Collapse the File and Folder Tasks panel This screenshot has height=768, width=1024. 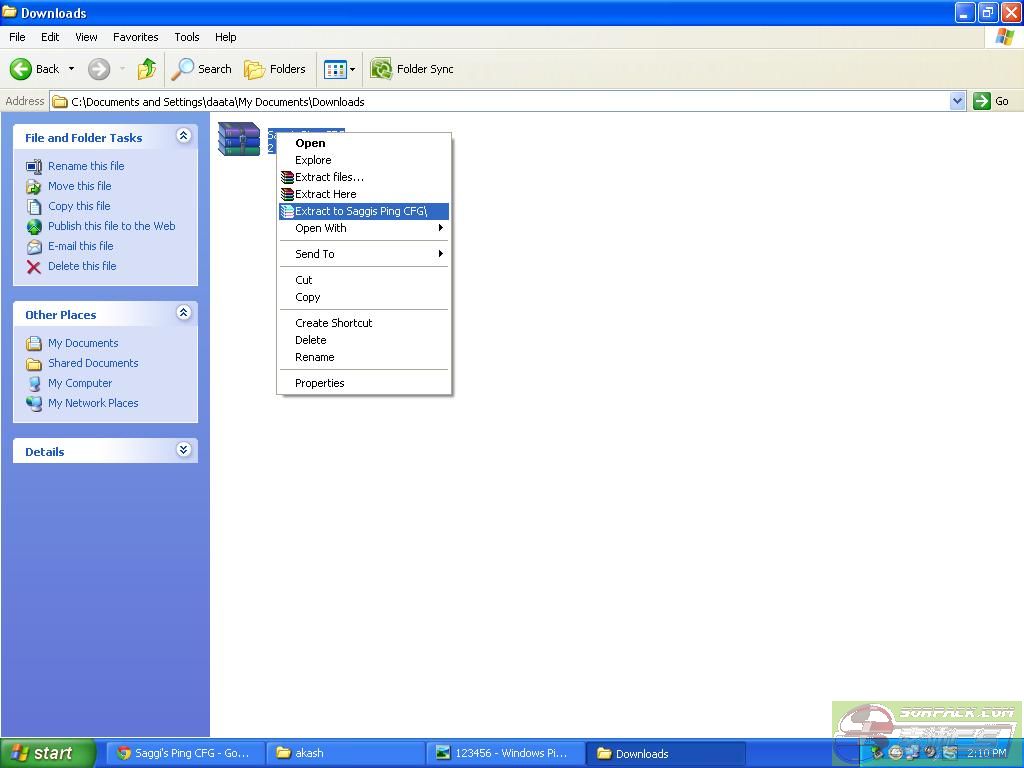183,136
